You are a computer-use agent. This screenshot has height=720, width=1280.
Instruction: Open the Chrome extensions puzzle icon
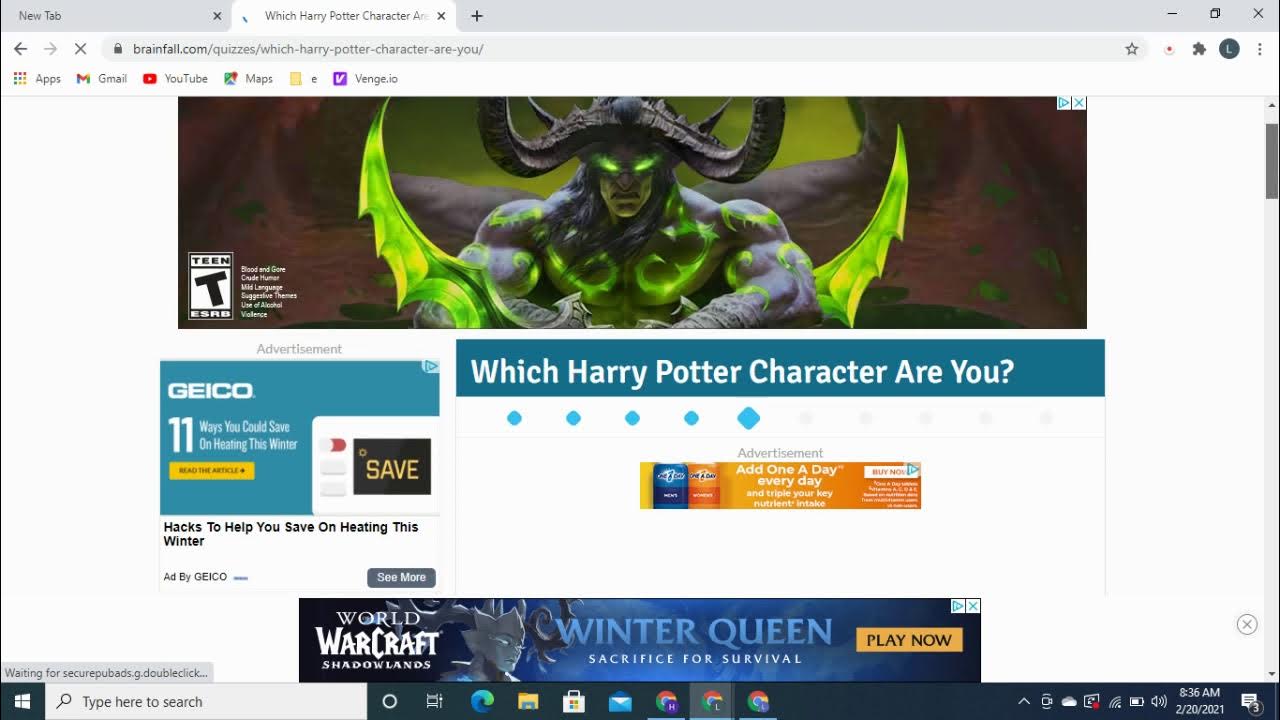1199,49
